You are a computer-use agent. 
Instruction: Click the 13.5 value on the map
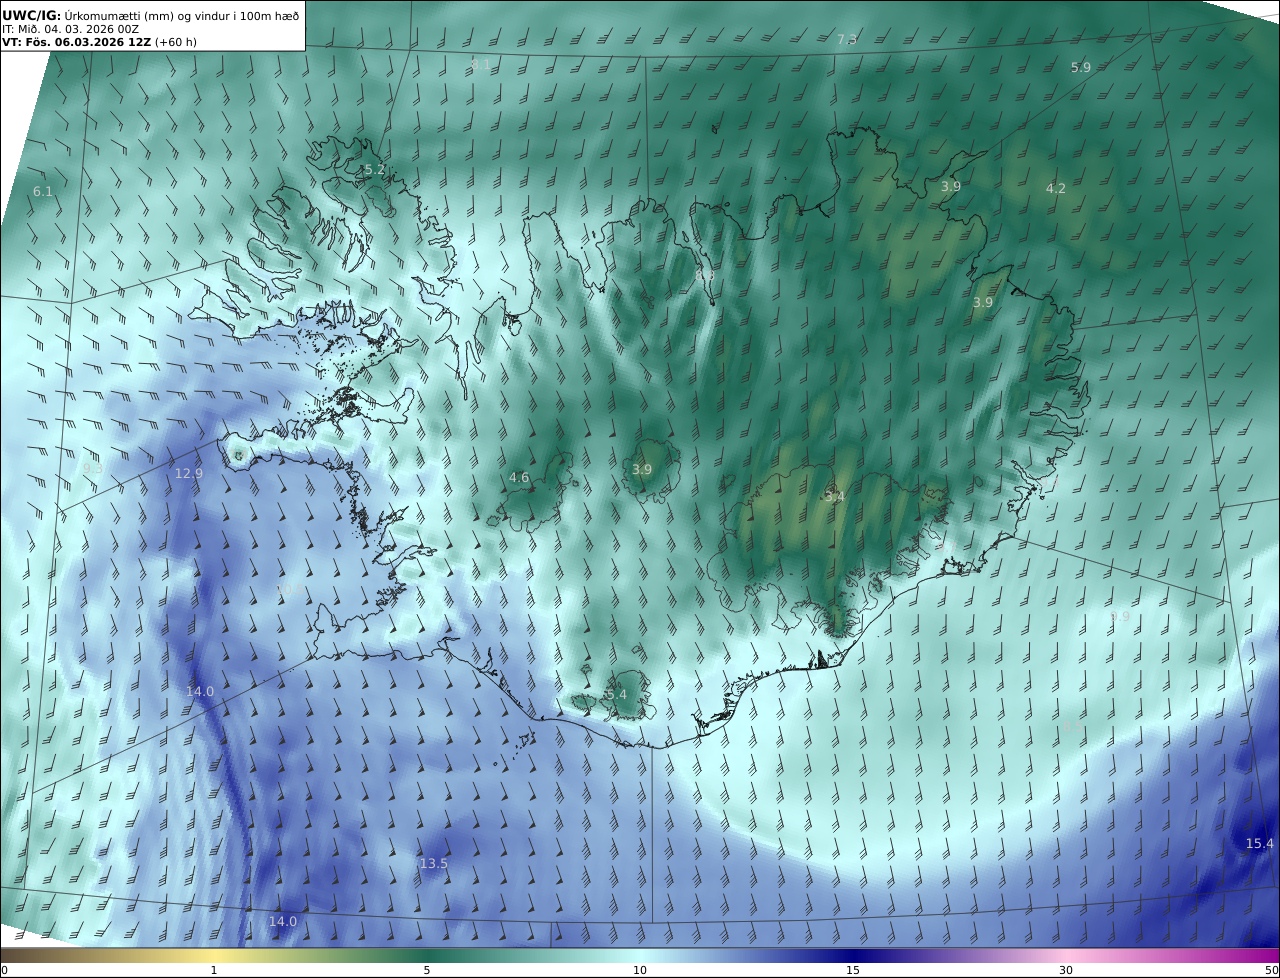tap(434, 863)
